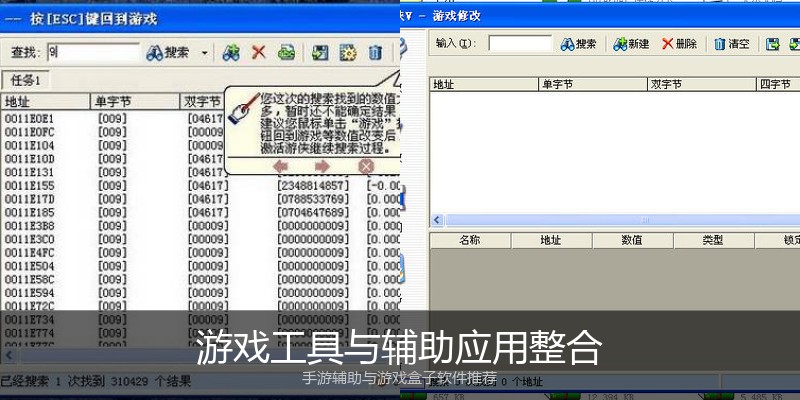Screen dimensions: 800x400
Task: Click the 单字节 column header in the 任务1 results
Action: tap(135, 102)
